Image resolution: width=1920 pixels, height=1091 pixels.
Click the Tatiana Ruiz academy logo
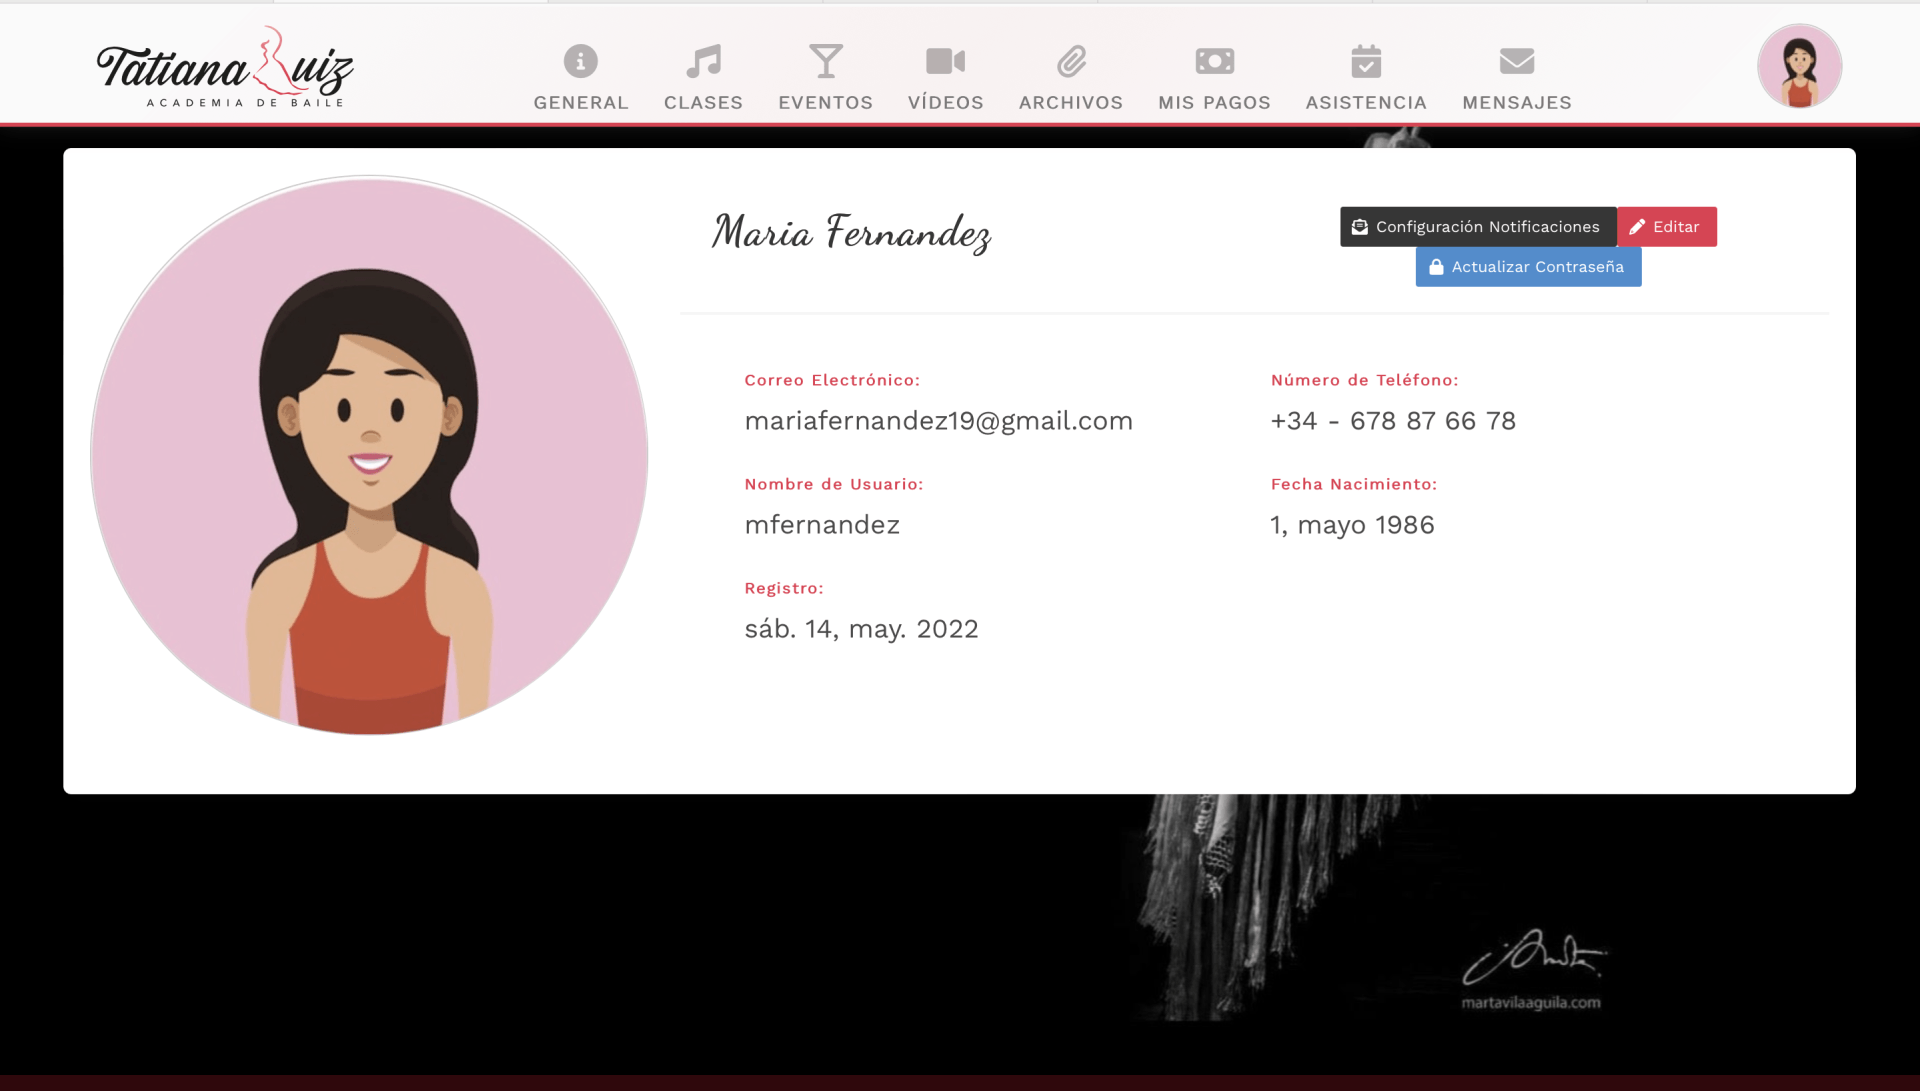pos(224,68)
